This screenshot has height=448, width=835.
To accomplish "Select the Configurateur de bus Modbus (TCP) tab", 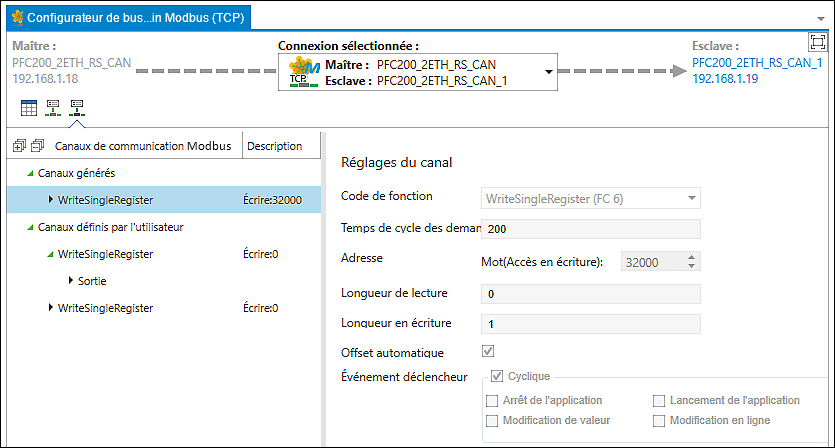I will (x=128, y=18).
